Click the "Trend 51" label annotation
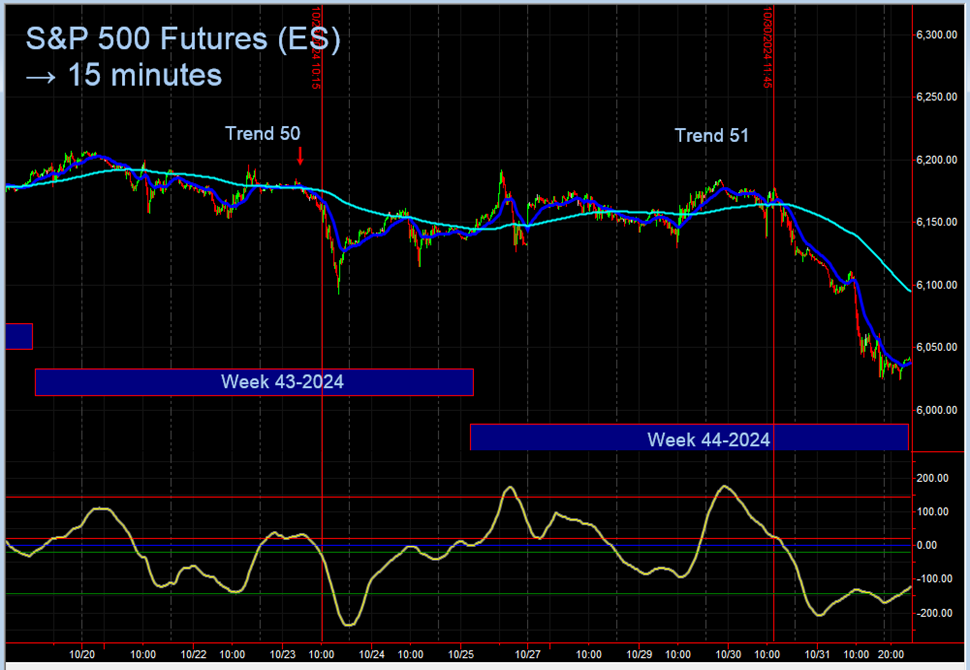The height and width of the screenshot is (670, 970). (x=711, y=135)
